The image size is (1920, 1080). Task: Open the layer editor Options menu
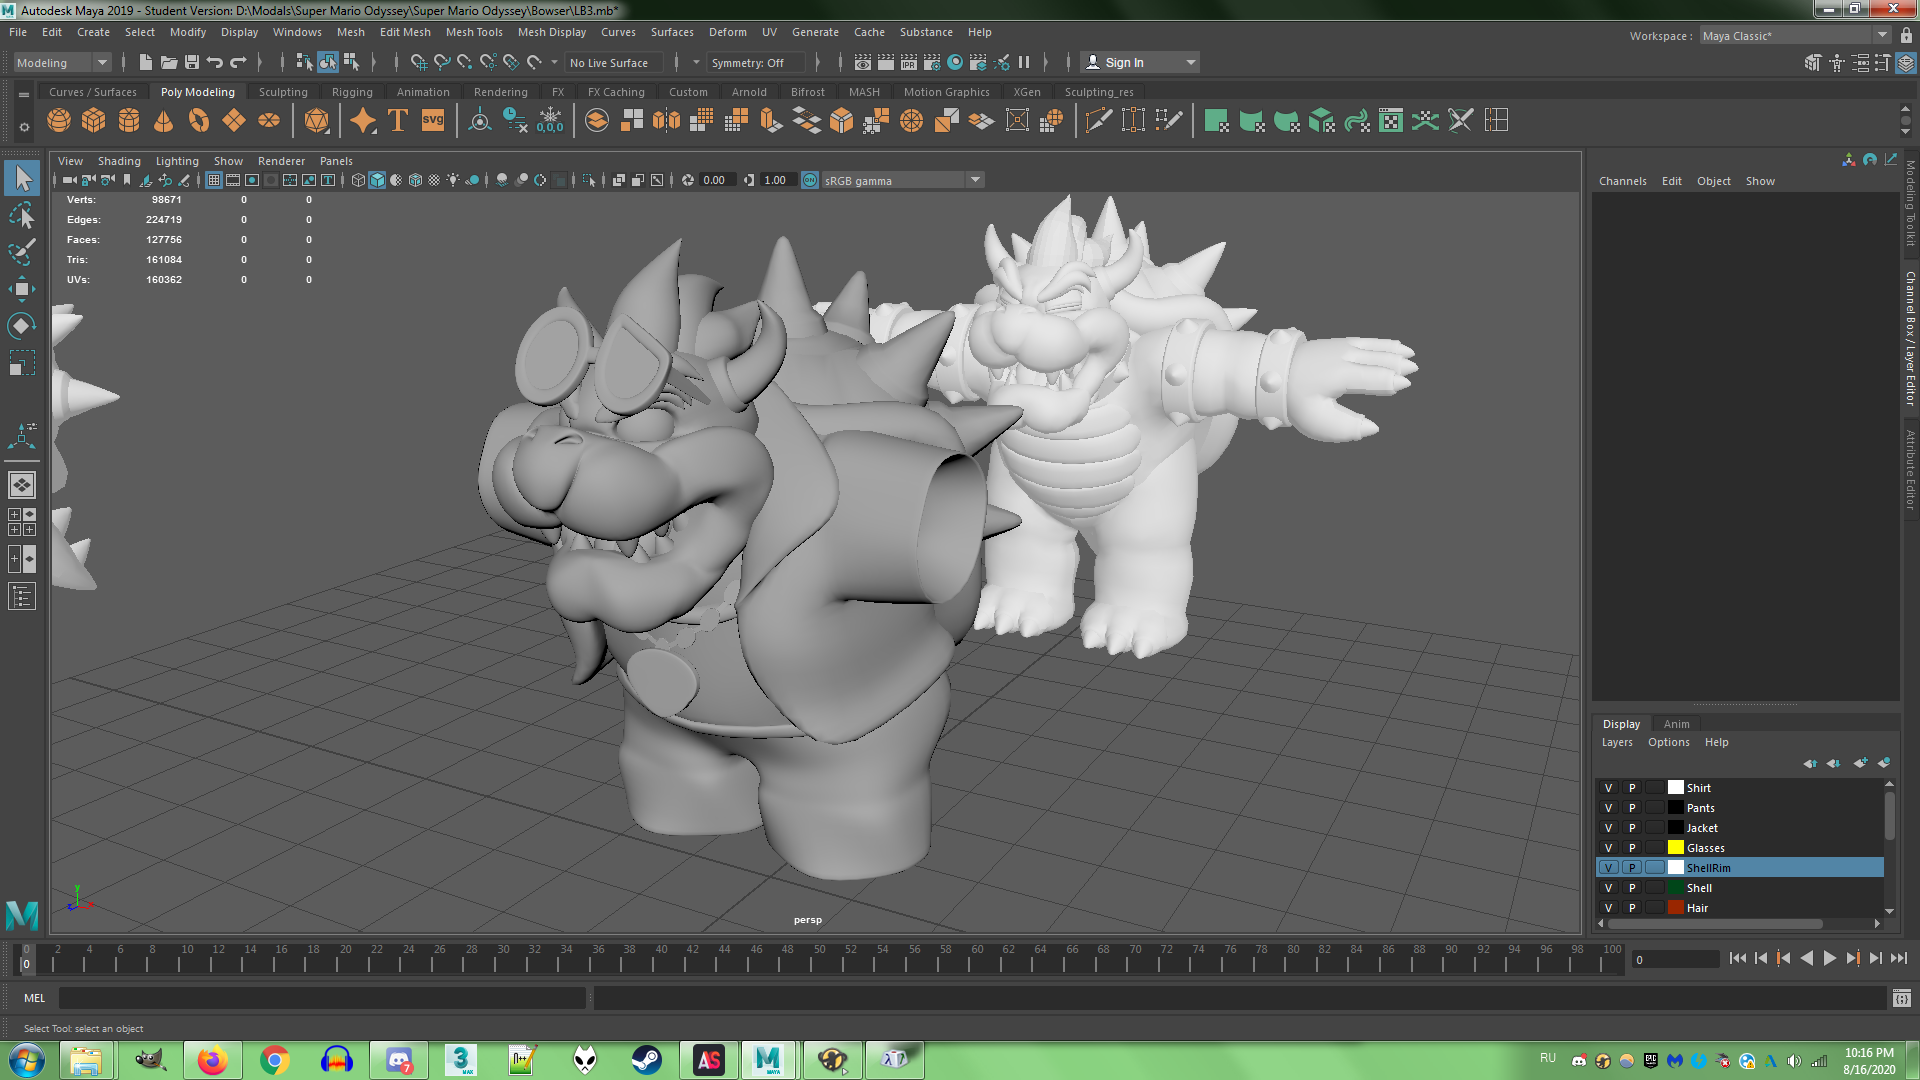(x=1668, y=742)
